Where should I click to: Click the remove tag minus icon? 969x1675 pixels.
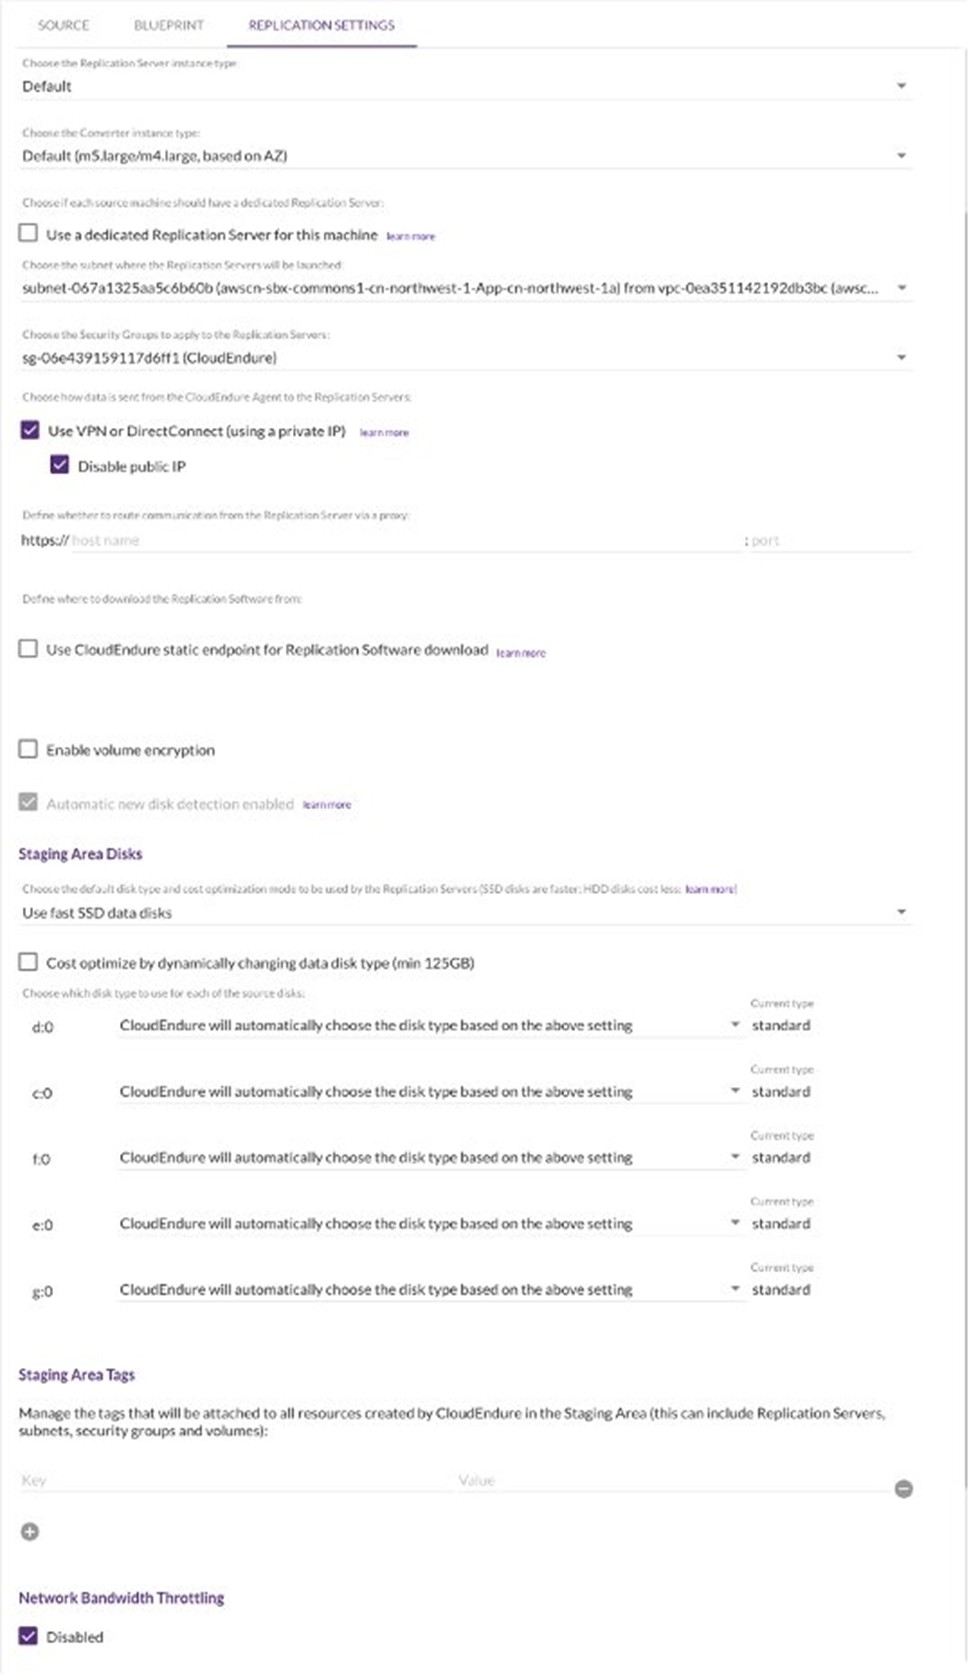[x=903, y=1489]
